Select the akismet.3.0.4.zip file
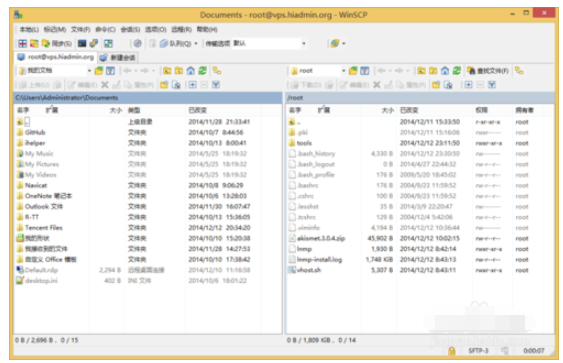The height and width of the screenshot is (363, 563). tap(317, 238)
